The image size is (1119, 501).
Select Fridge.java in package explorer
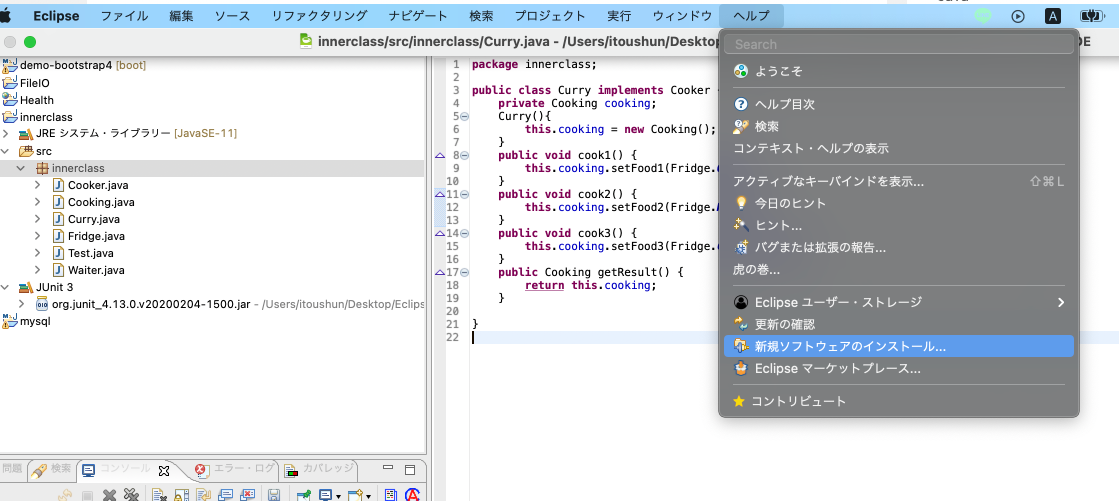pyautogui.click(x=96, y=236)
